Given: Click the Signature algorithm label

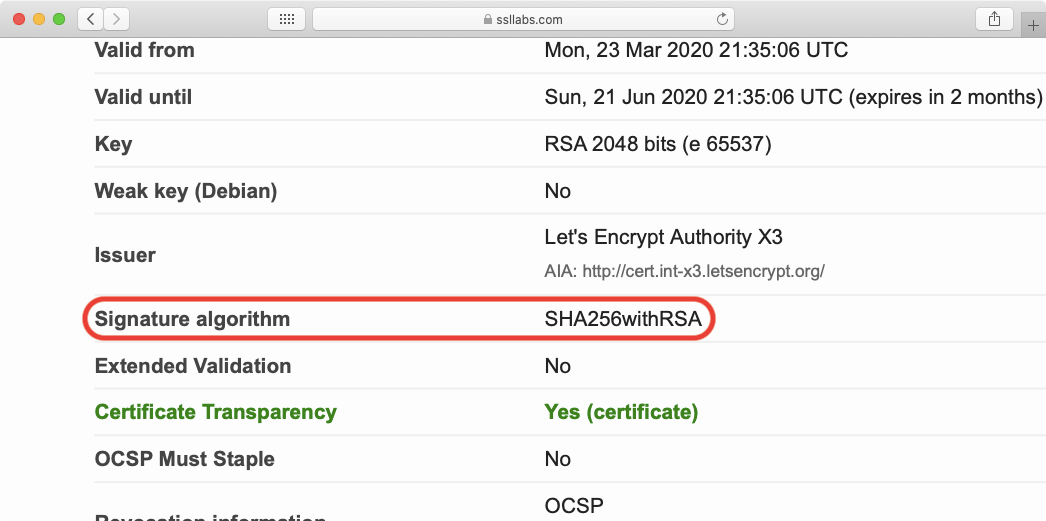Looking at the screenshot, I should click(192, 320).
